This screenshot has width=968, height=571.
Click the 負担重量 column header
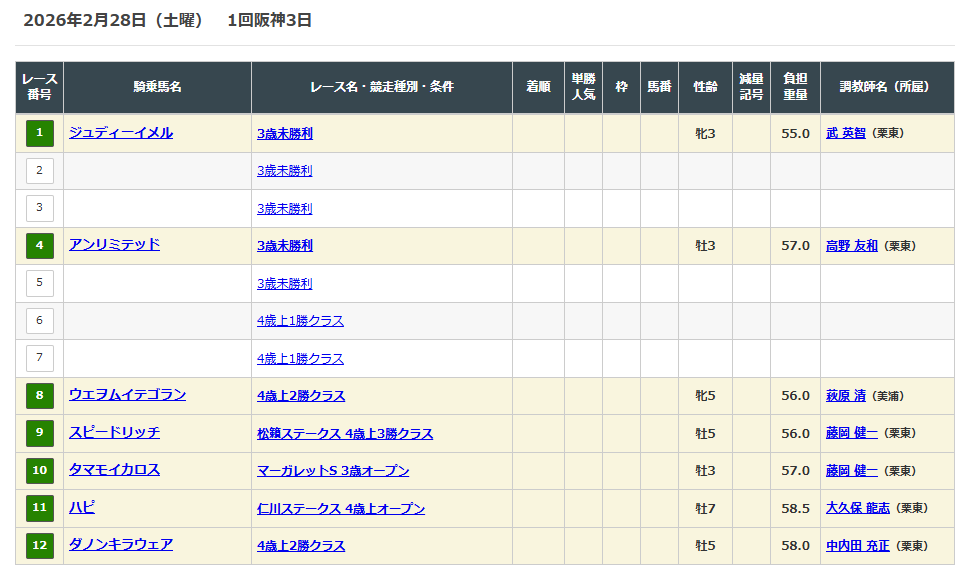795,87
